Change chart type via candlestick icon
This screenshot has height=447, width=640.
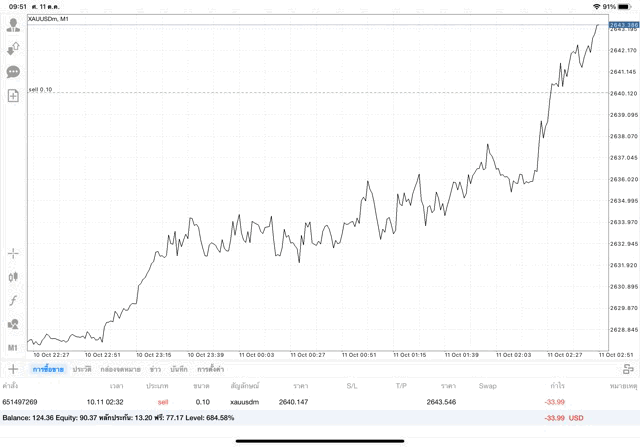pyautogui.click(x=13, y=277)
